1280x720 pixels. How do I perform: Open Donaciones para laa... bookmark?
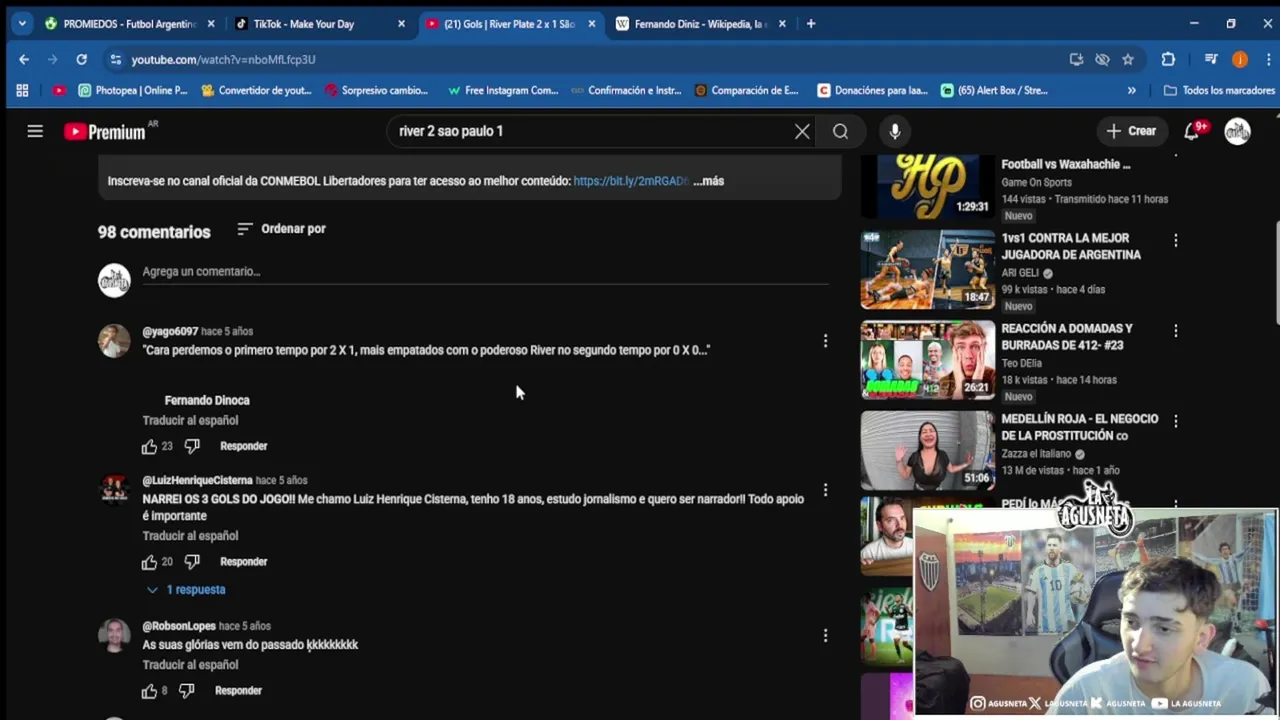(872, 90)
